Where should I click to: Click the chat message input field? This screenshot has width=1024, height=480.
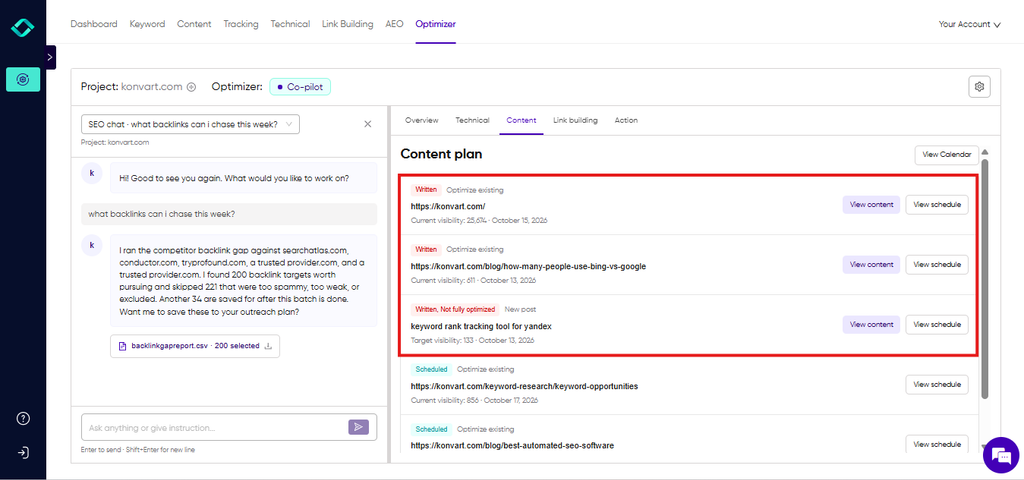pos(216,428)
